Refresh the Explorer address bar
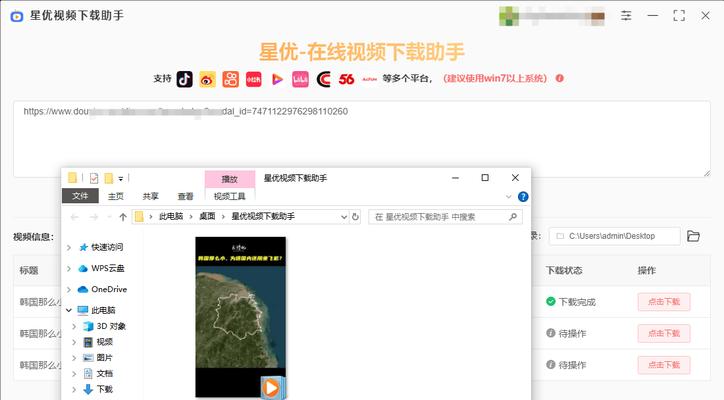 coord(355,217)
